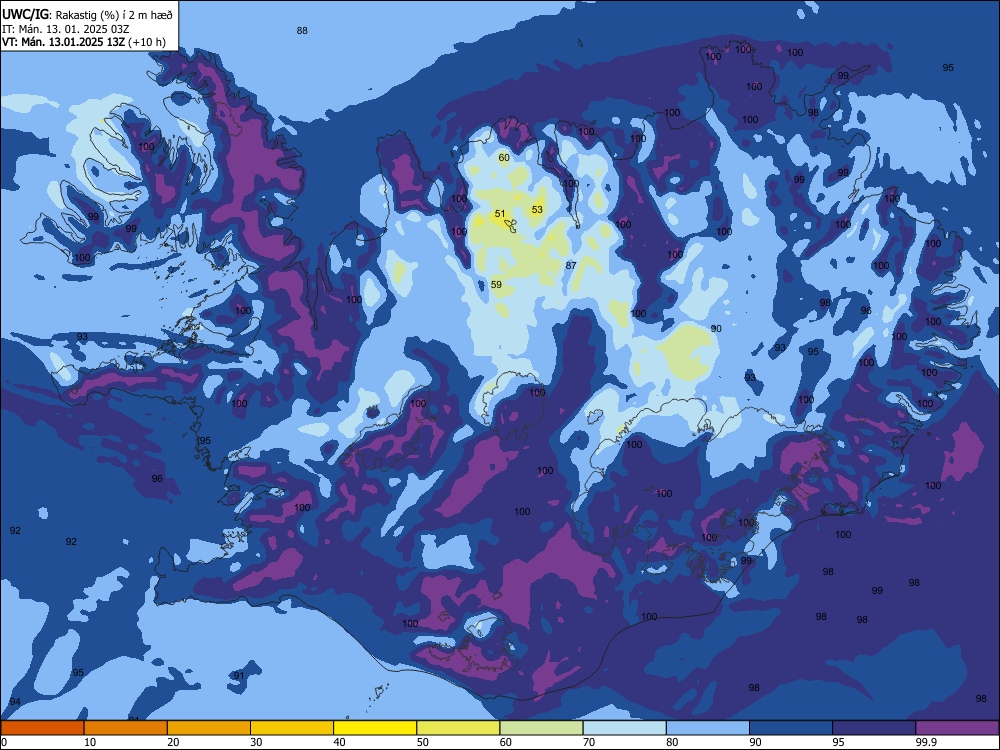Click the '59' humidity value on map
Image resolution: width=1000 pixels, height=750 pixels.
click(496, 284)
